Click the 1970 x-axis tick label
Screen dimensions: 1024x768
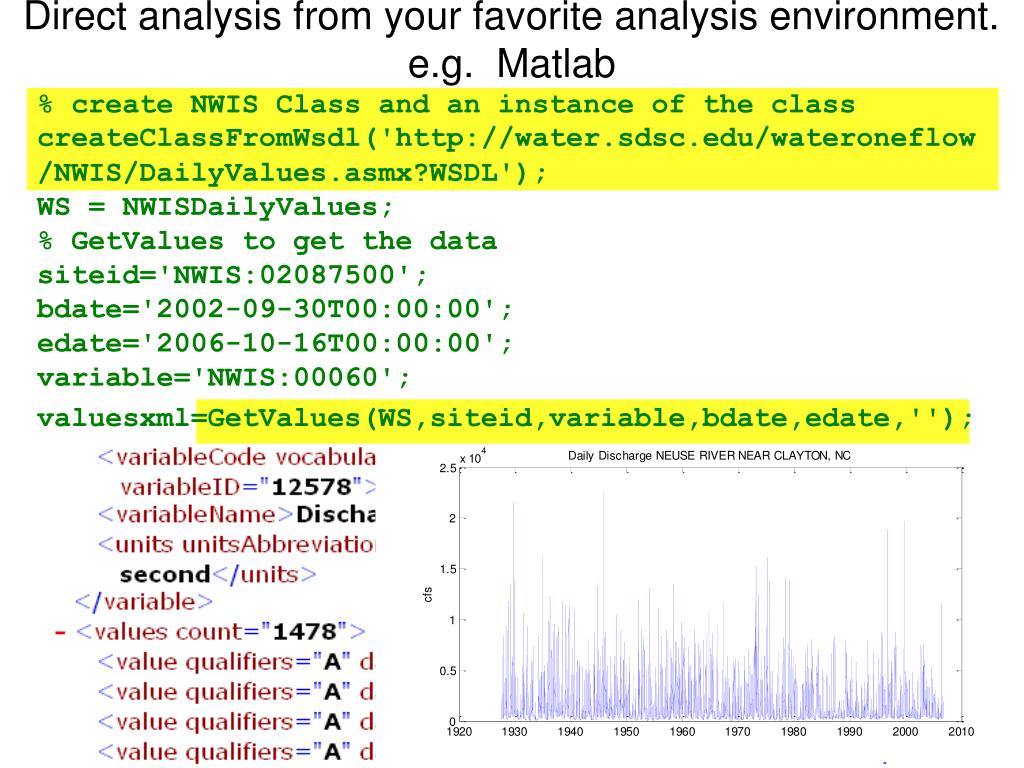[737, 732]
